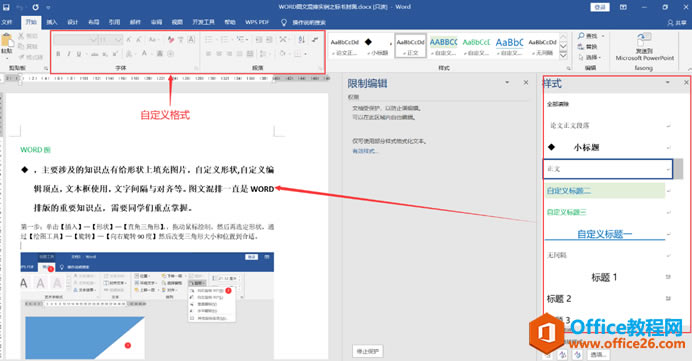
Task: Click the Increase Font Size icon
Action: coord(129,40)
